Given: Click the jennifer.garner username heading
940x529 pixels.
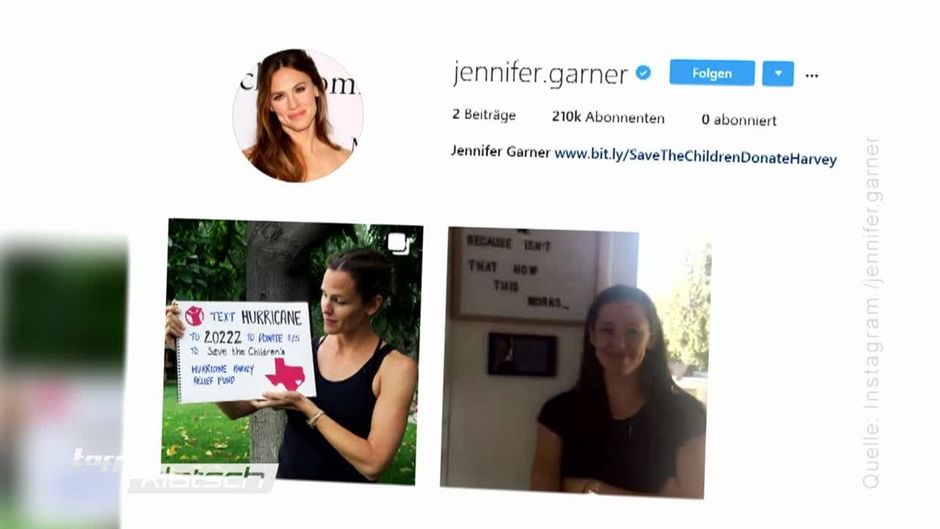Looking at the screenshot, I should pos(540,74).
